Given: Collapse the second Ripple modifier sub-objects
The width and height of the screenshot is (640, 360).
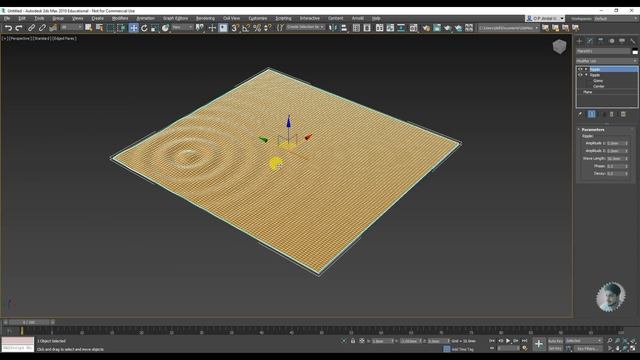Looking at the screenshot, I should coord(586,75).
